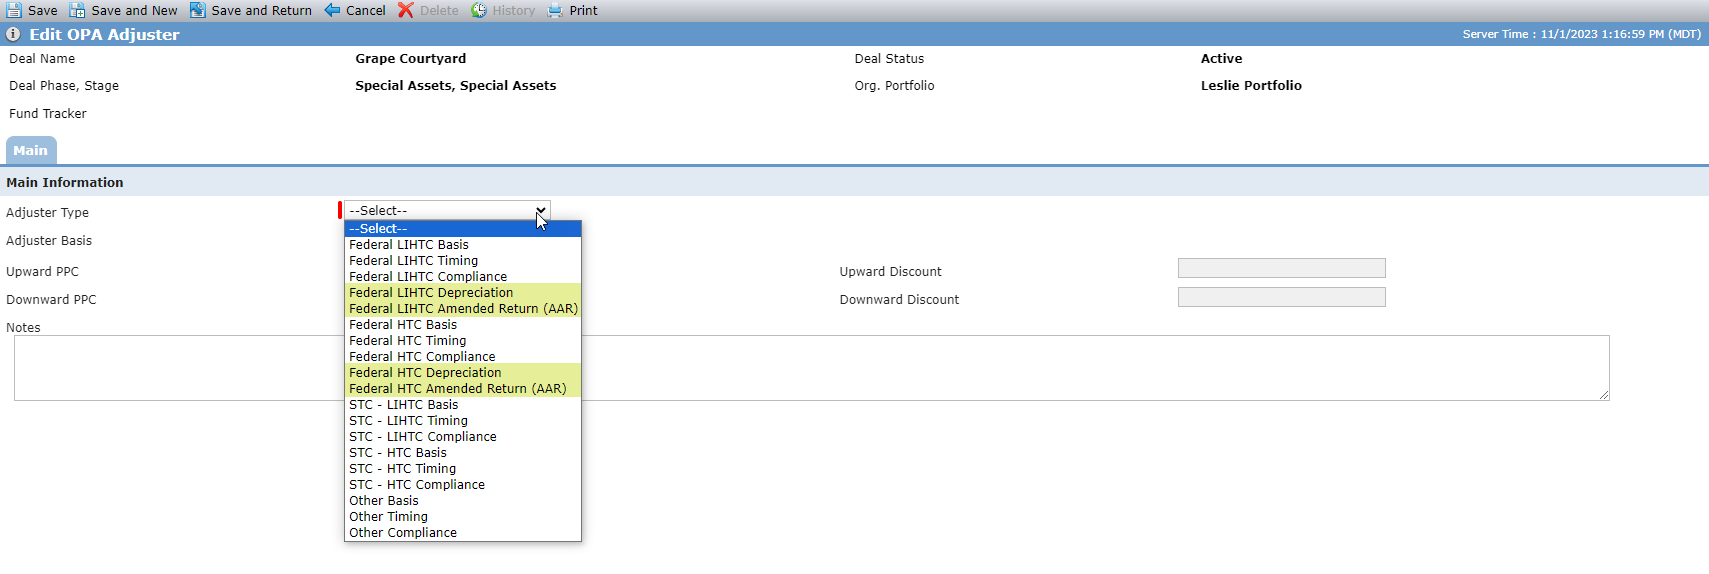
Task: Select Federal LIHTC Depreciation option
Action: pos(463,293)
